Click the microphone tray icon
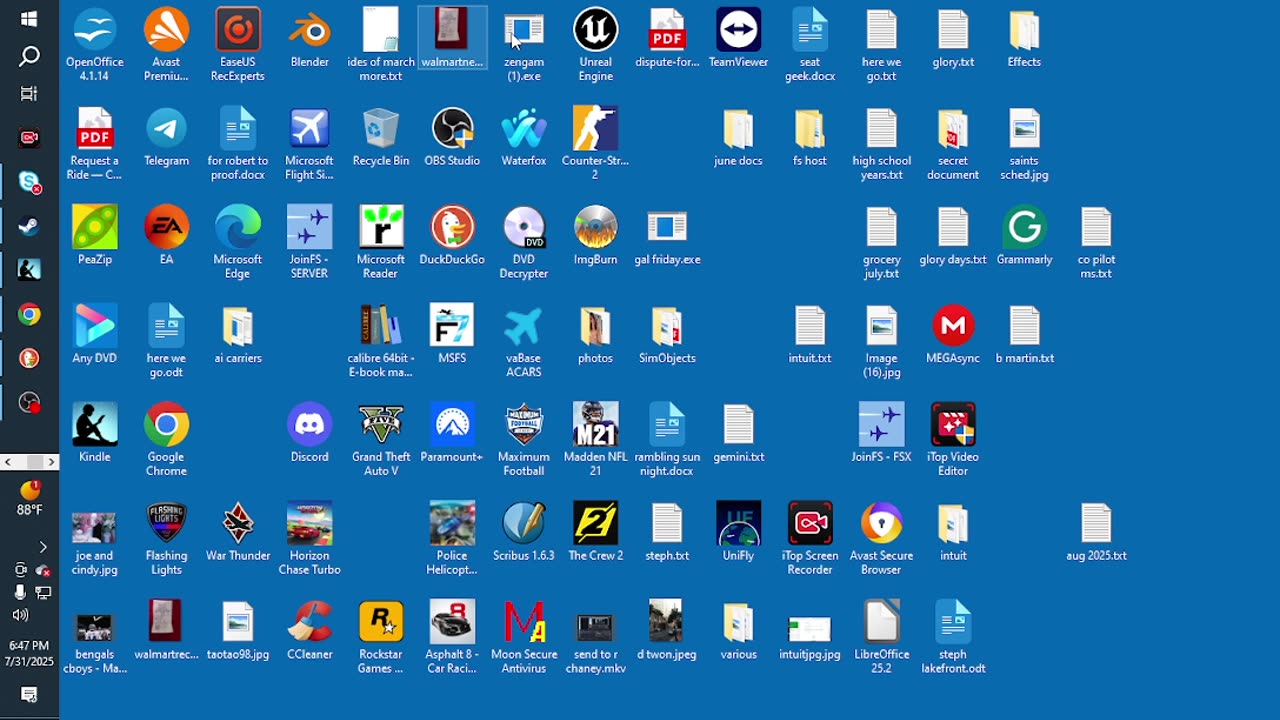 (x=20, y=593)
